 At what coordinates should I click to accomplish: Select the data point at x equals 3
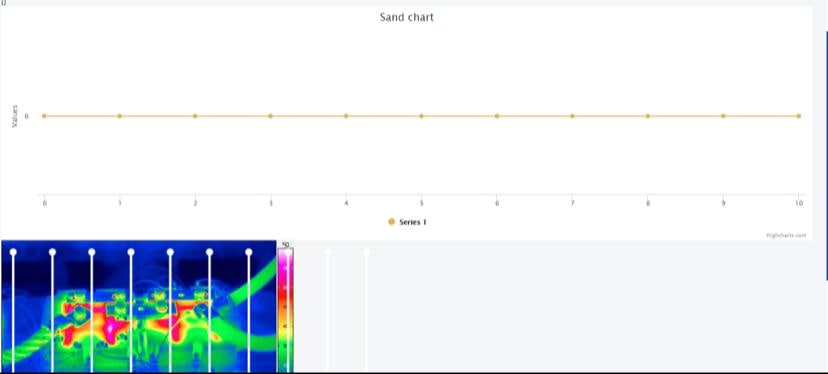click(x=270, y=116)
